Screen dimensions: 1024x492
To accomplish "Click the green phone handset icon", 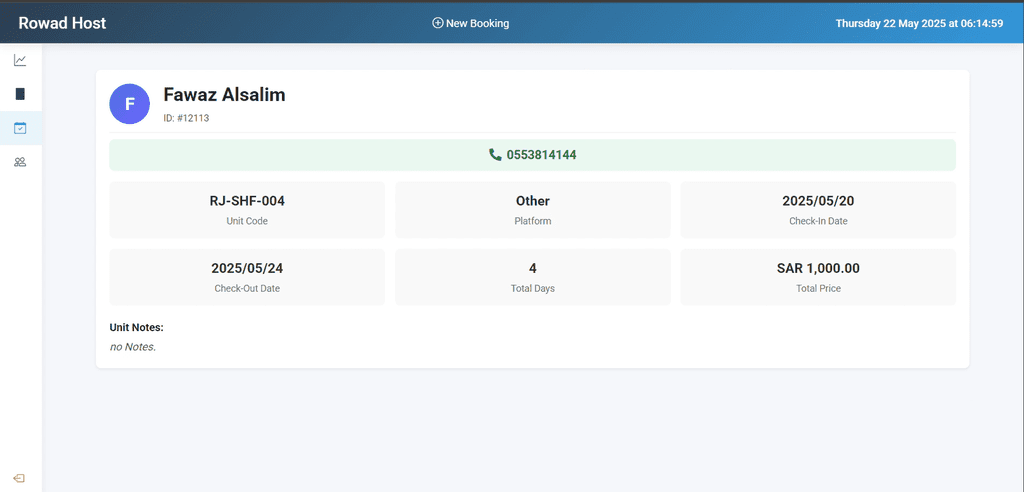I will (495, 155).
